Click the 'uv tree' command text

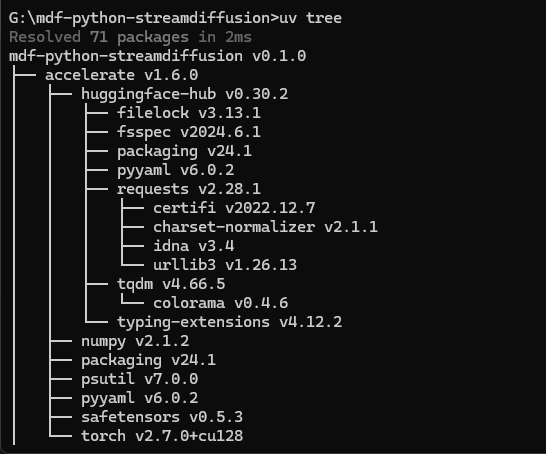tap(311, 18)
